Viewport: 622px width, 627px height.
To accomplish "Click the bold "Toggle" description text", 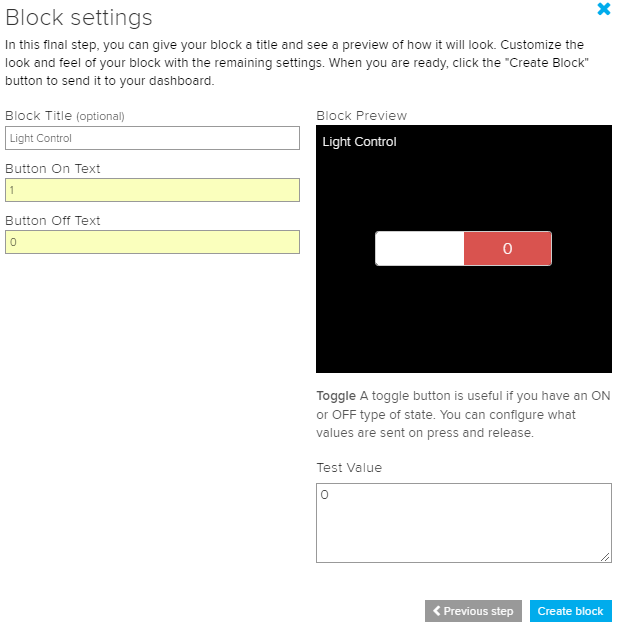I will (336, 396).
